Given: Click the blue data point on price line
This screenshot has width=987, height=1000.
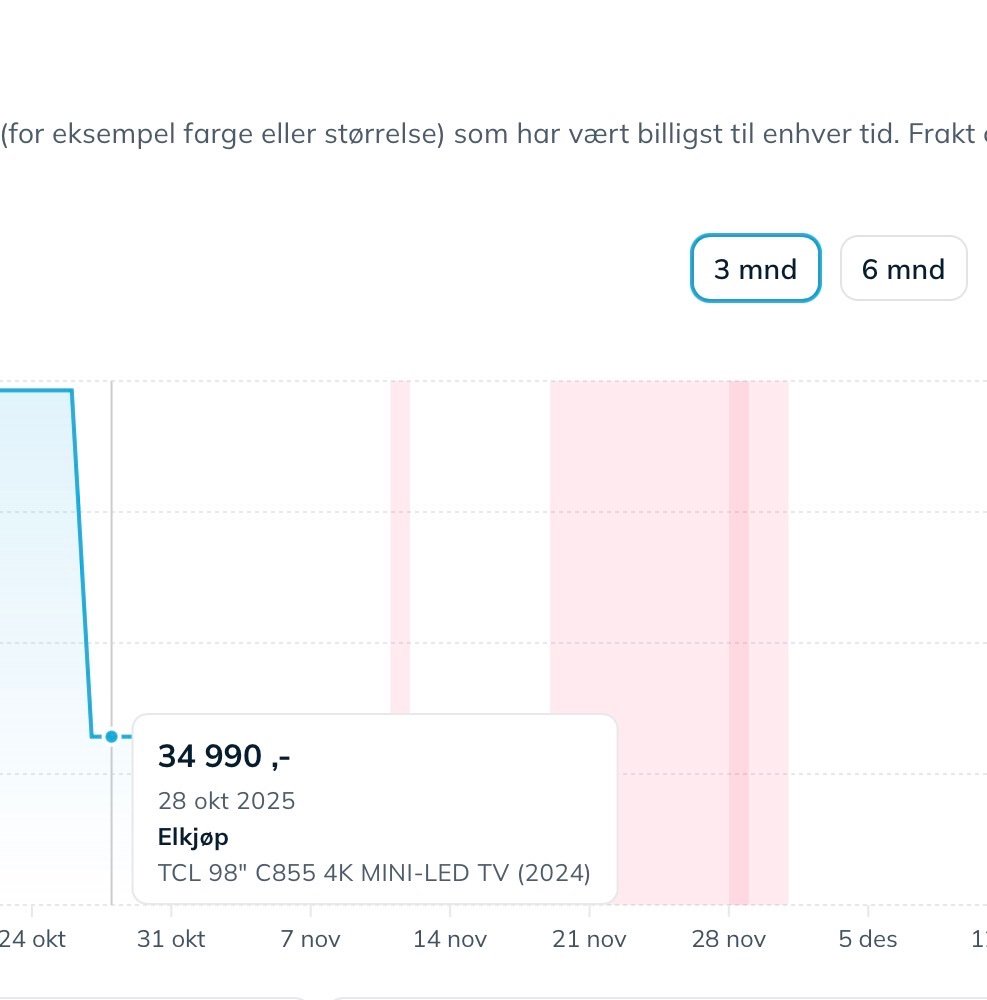Looking at the screenshot, I should click(x=112, y=737).
